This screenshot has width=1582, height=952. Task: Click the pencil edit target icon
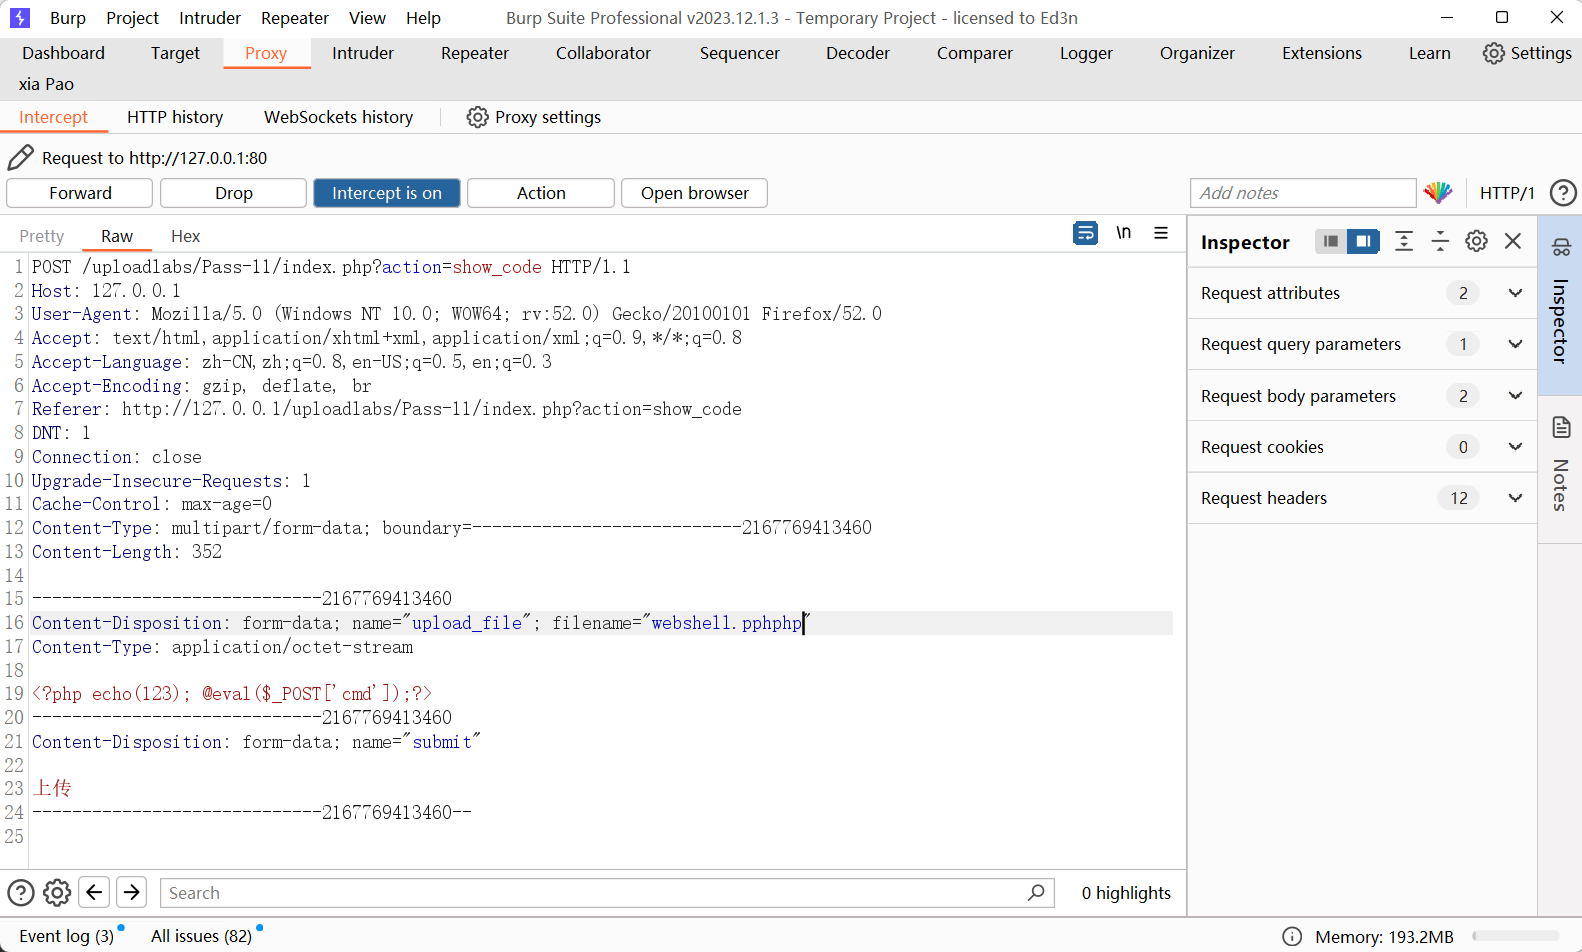(20, 157)
